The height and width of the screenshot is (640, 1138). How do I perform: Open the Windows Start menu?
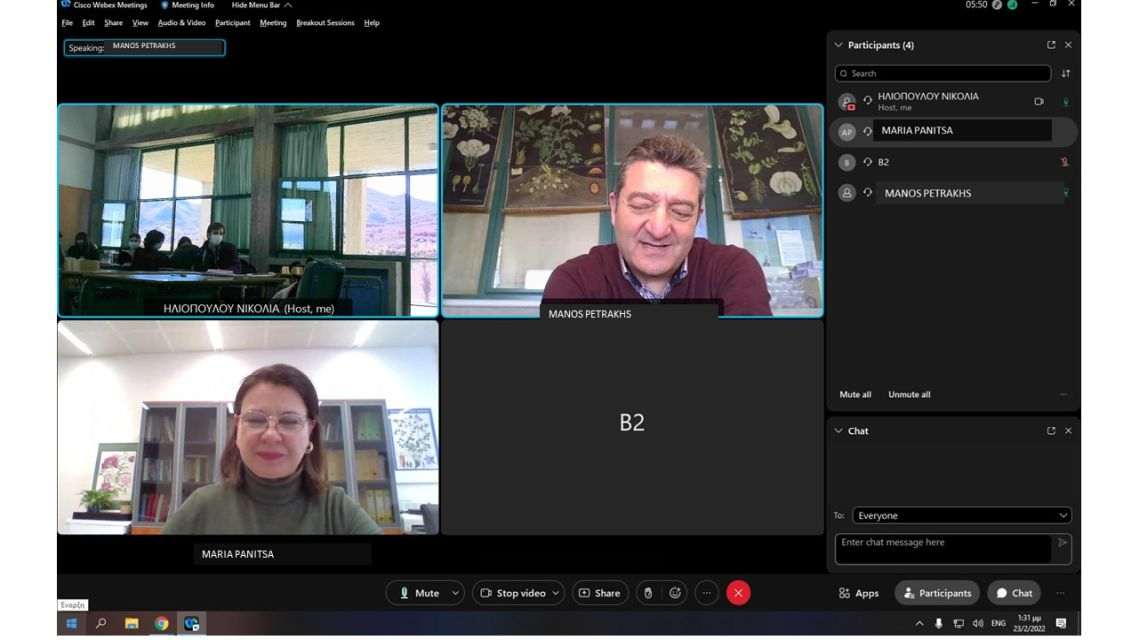pyautogui.click(x=72, y=623)
